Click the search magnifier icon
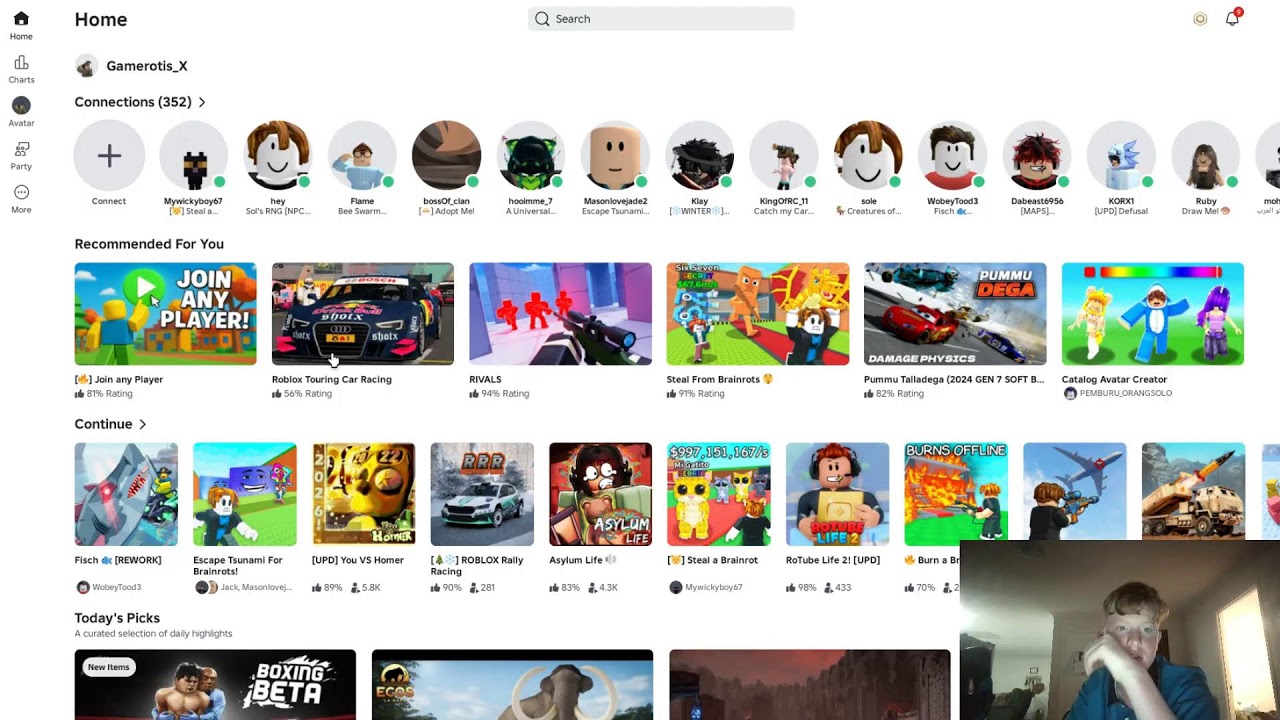The height and width of the screenshot is (720, 1280). (542, 19)
